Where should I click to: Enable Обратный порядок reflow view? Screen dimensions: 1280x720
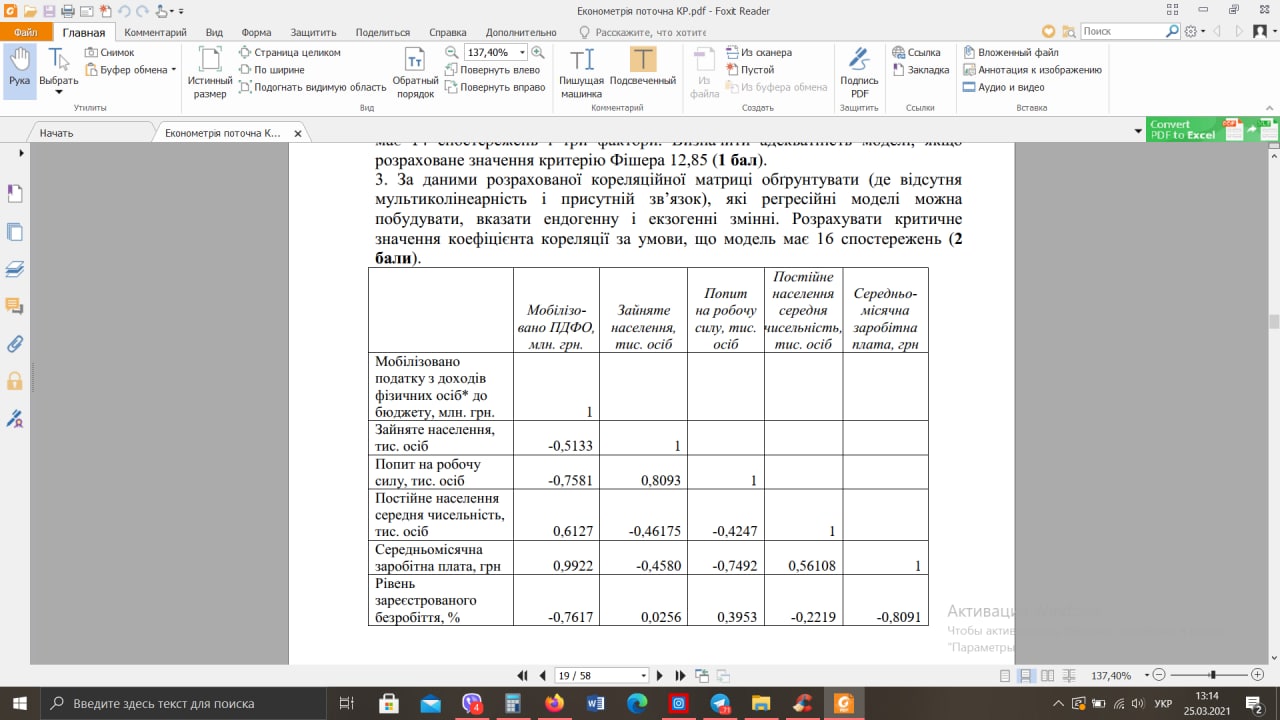click(415, 72)
